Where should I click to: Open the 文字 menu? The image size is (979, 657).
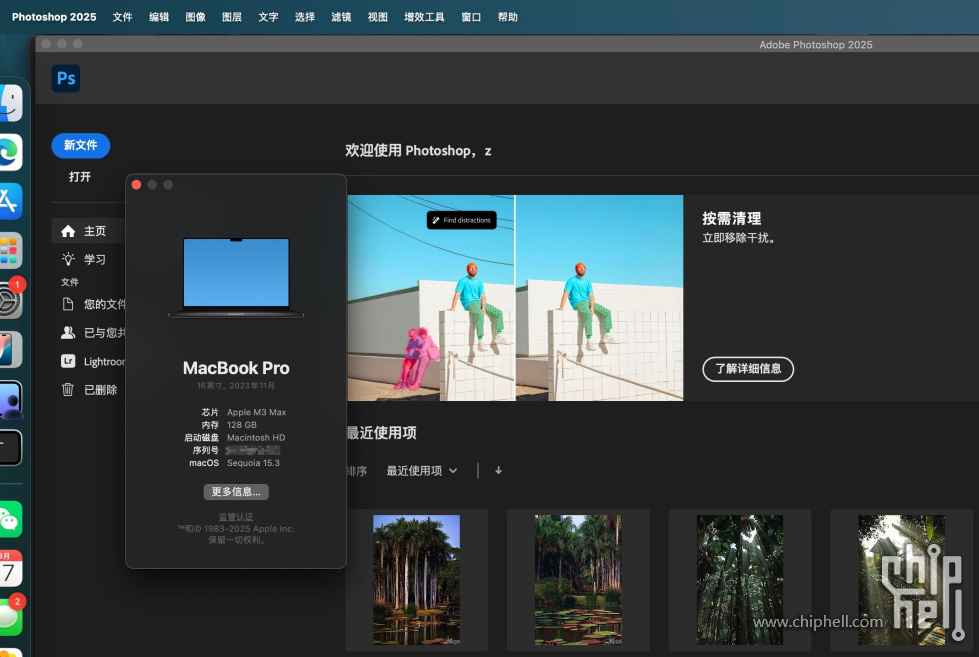(268, 17)
